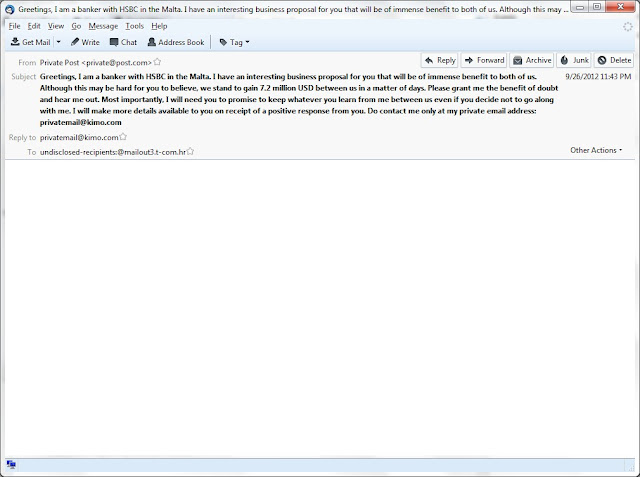The width and height of the screenshot is (640, 477).
Task: Open the File menu
Action: click(x=14, y=26)
